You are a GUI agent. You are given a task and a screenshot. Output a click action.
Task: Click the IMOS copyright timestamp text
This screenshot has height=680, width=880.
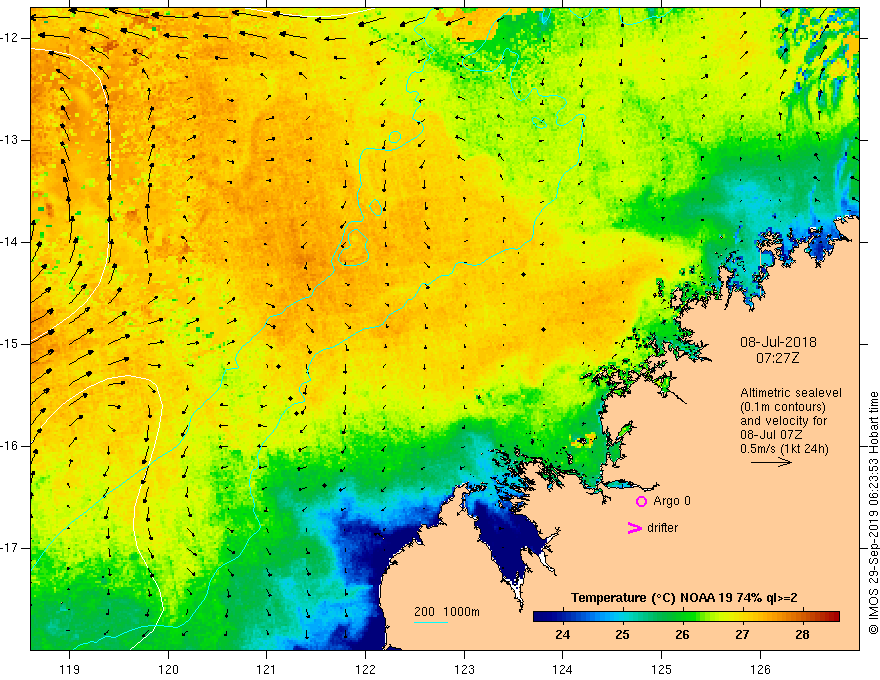point(873,513)
